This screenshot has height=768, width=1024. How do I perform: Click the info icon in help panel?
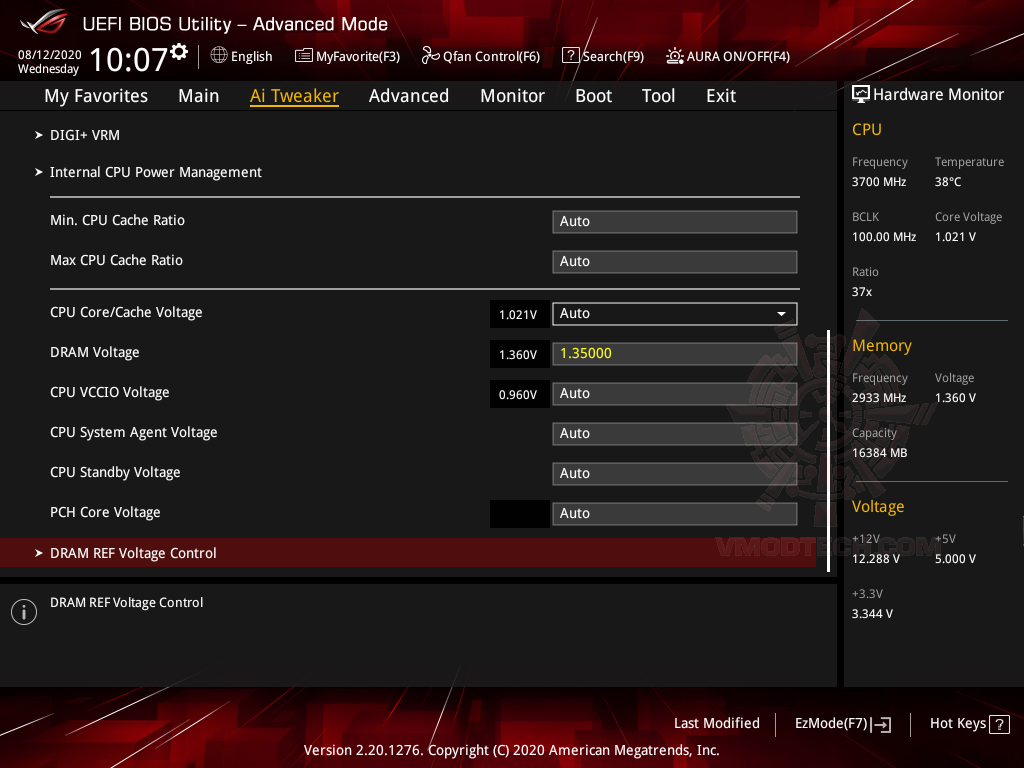point(24,612)
